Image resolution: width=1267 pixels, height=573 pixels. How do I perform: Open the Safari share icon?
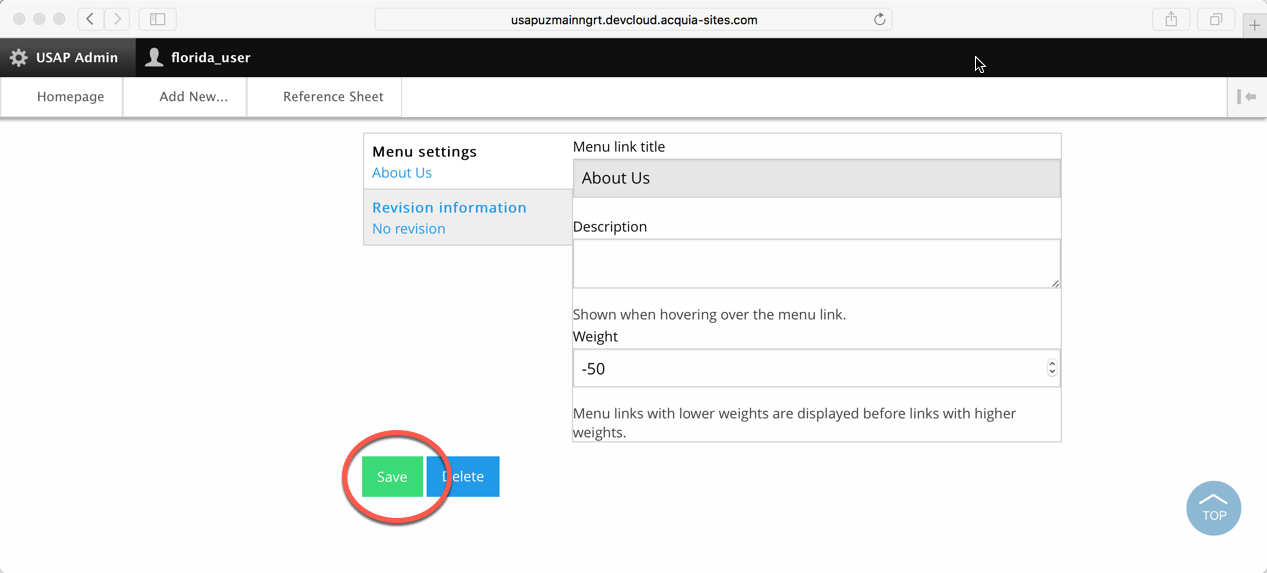click(1171, 19)
